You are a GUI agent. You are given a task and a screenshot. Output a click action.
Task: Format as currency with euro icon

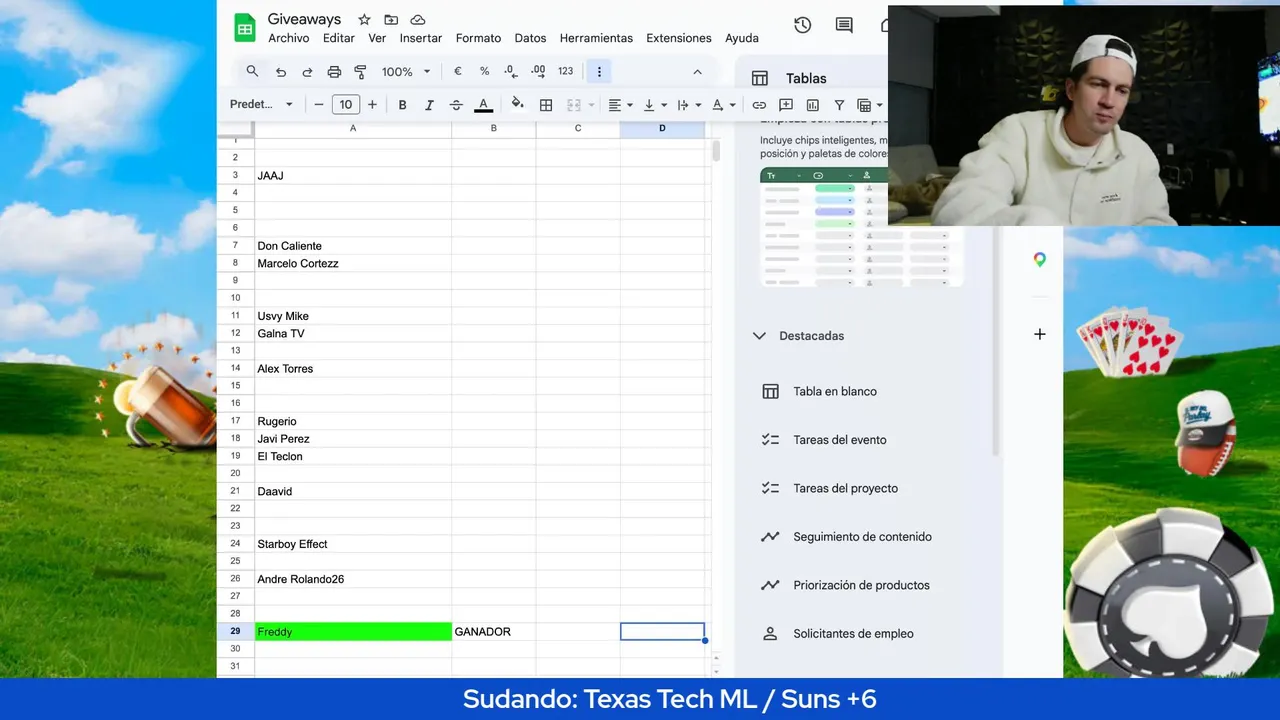pos(458,72)
